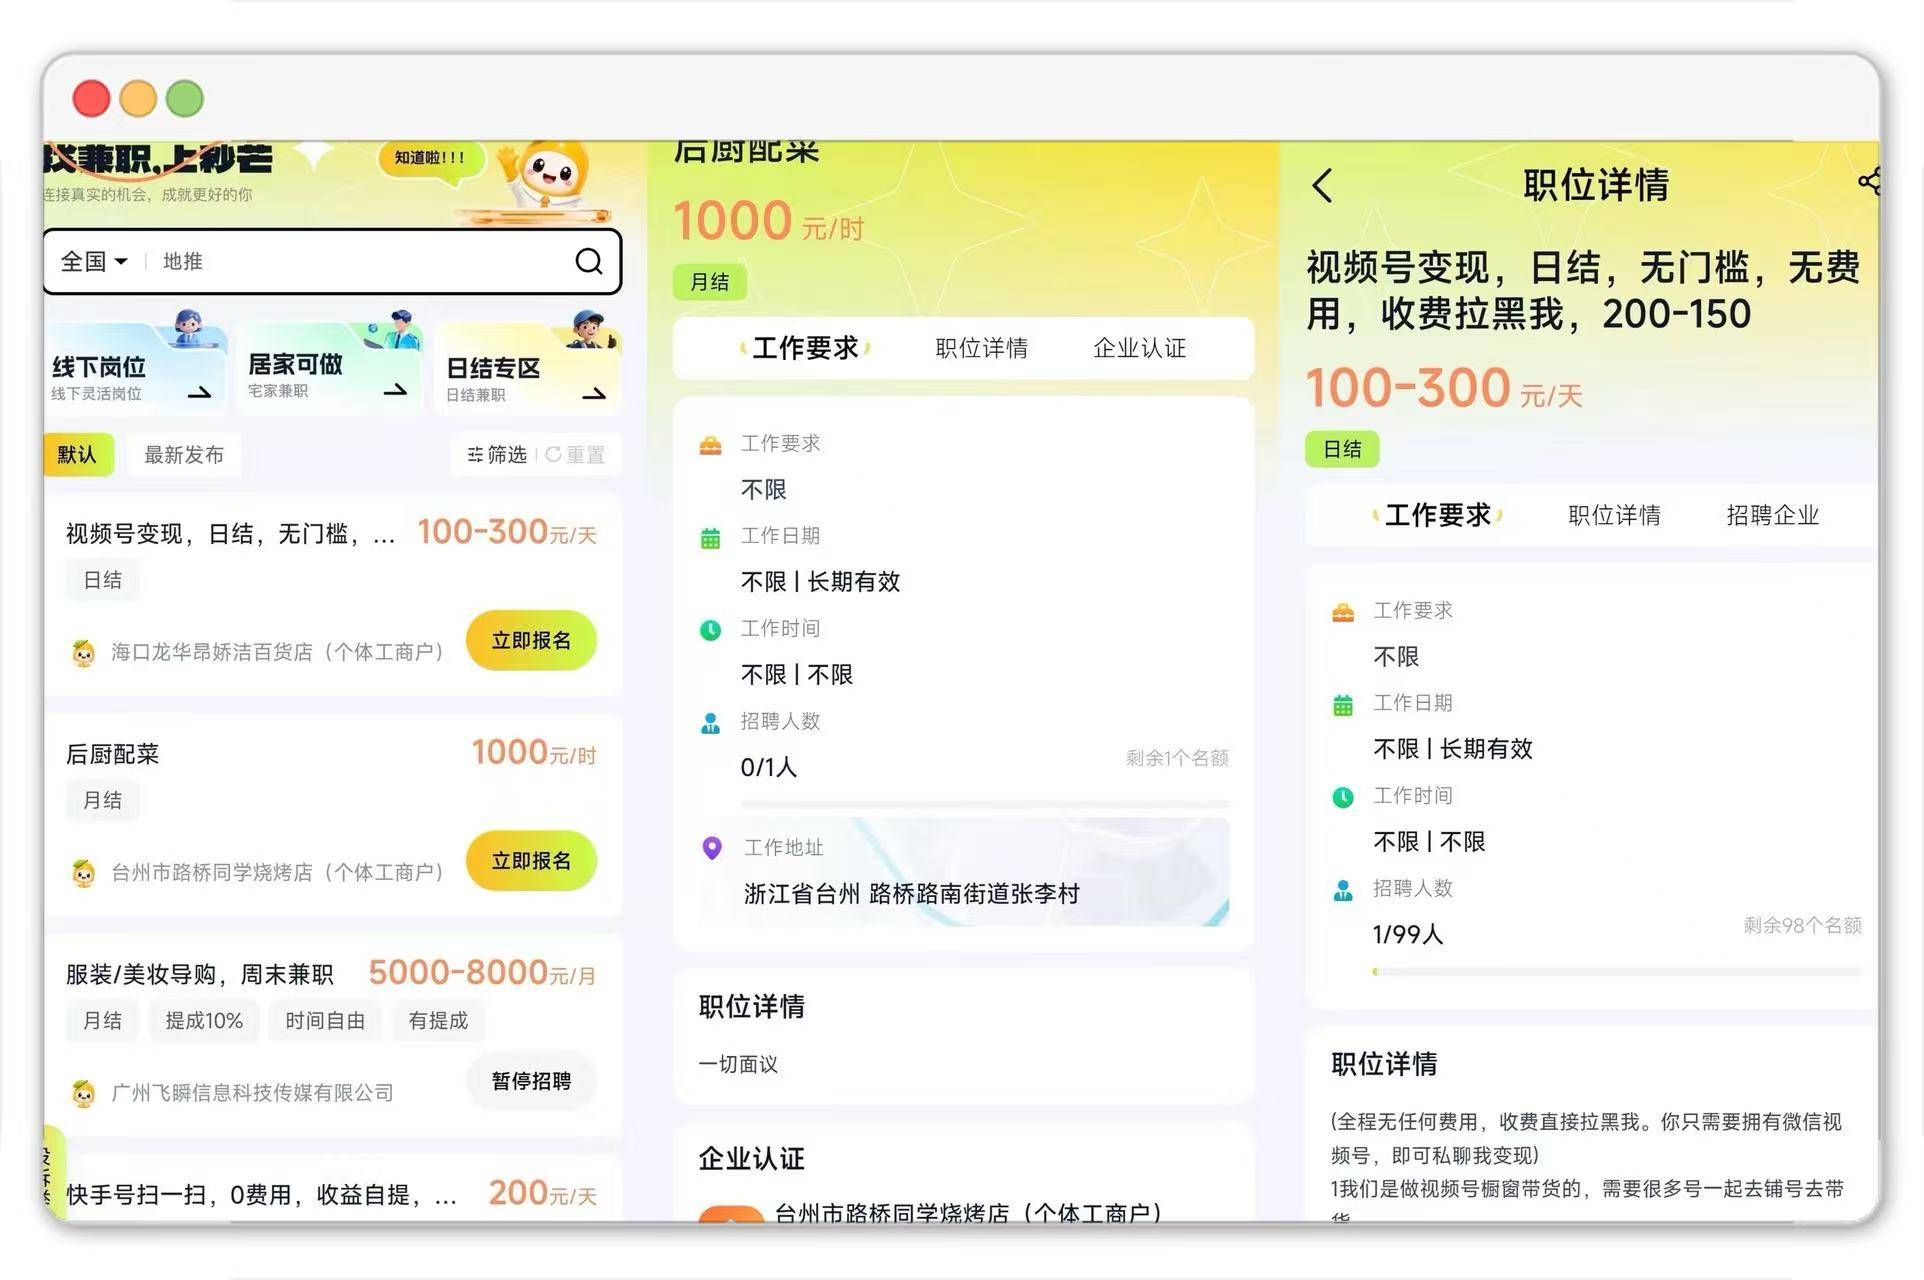Image resolution: width=1924 pixels, height=1280 pixels.
Task: Open the 筛选 filter options
Action: pyautogui.click(x=497, y=455)
